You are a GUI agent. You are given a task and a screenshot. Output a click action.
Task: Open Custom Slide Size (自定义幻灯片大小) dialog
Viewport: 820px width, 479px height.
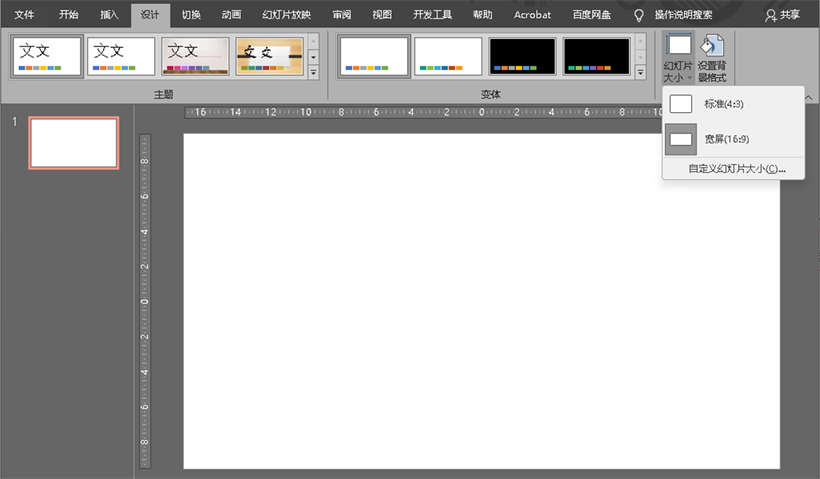pyautogui.click(x=736, y=169)
